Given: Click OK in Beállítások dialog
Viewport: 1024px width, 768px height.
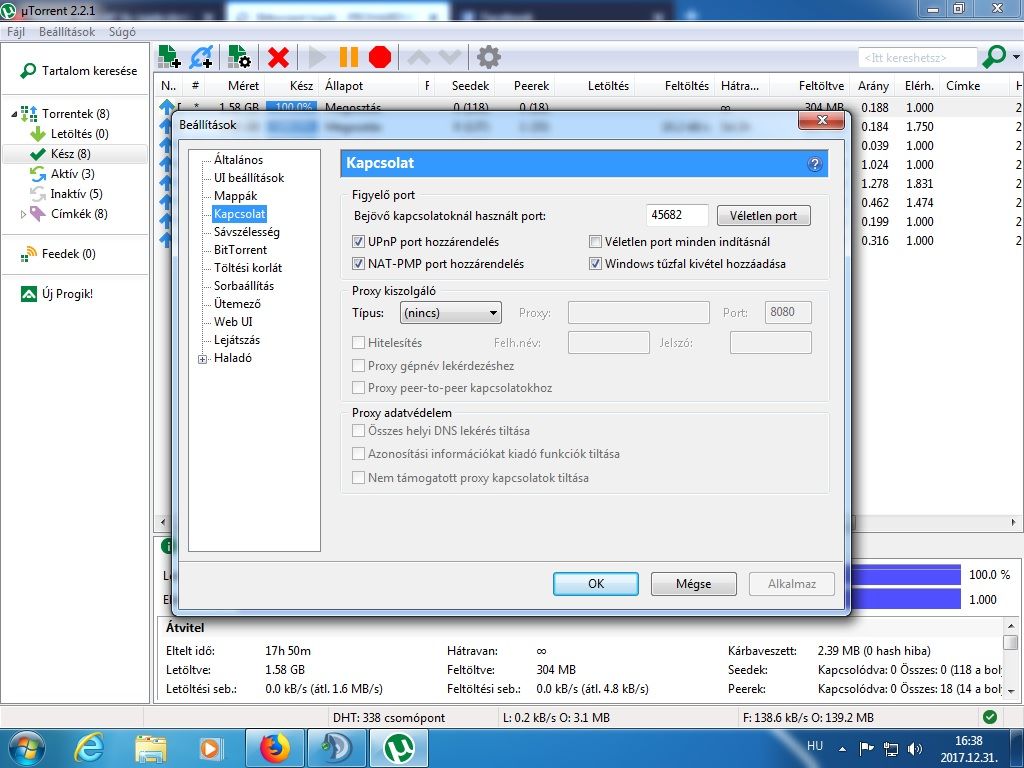Looking at the screenshot, I should click(x=596, y=584).
